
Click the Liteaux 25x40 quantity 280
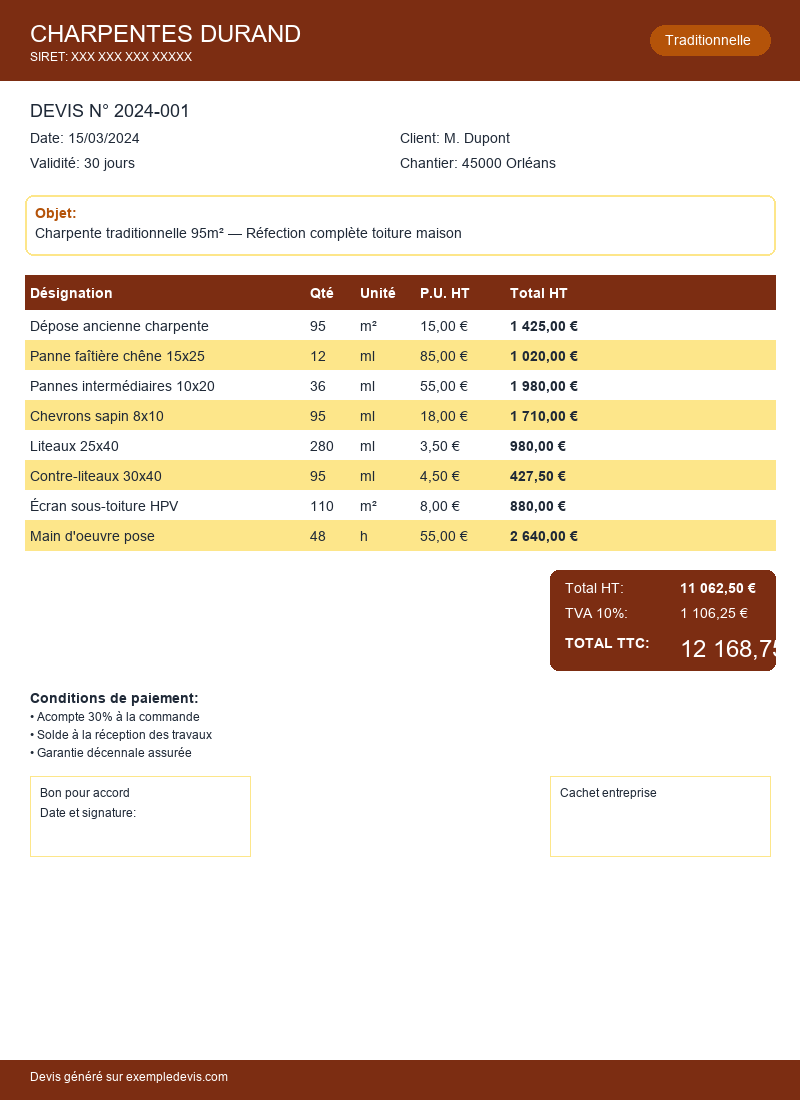click(x=322, y=446)
